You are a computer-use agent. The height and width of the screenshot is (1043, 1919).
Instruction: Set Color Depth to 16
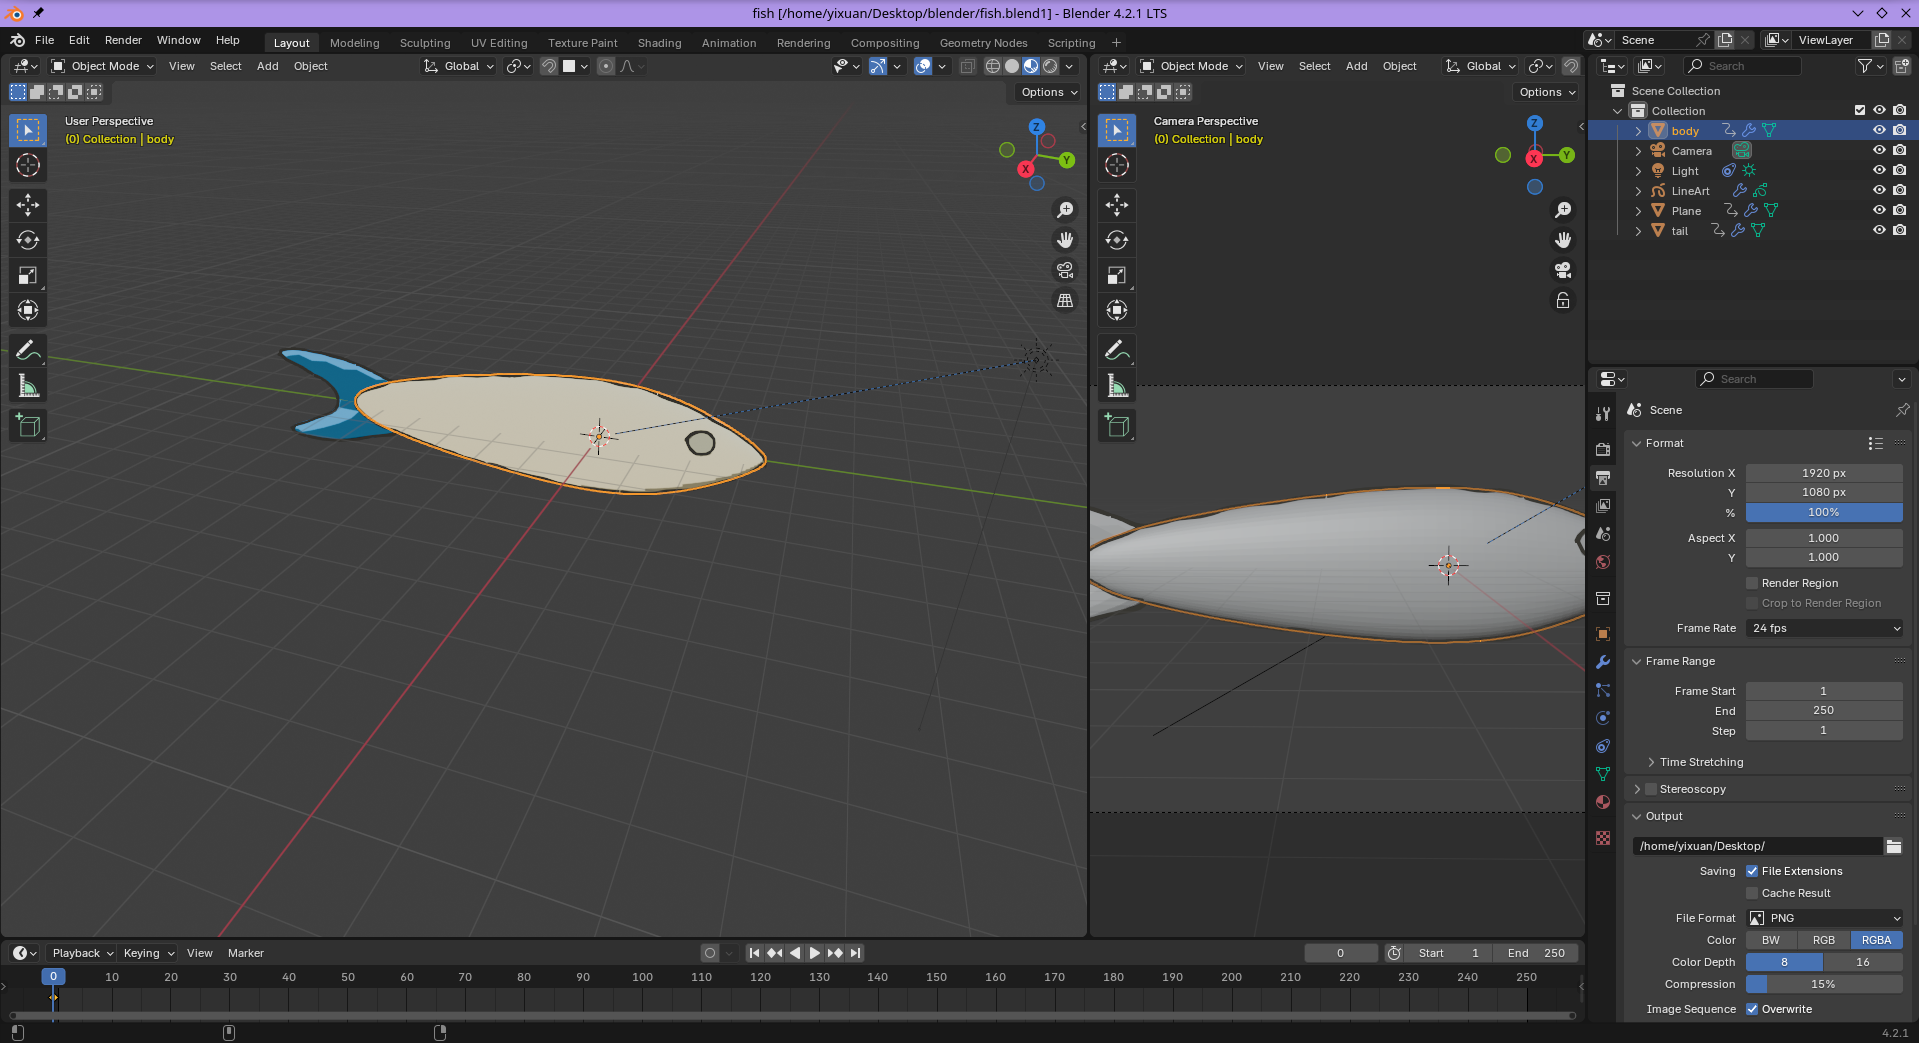click(x=1863, y=962)
